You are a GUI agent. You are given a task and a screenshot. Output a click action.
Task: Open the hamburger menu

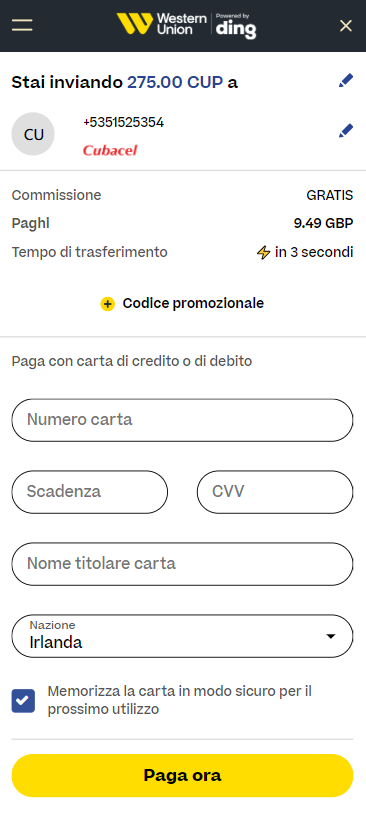22,25
